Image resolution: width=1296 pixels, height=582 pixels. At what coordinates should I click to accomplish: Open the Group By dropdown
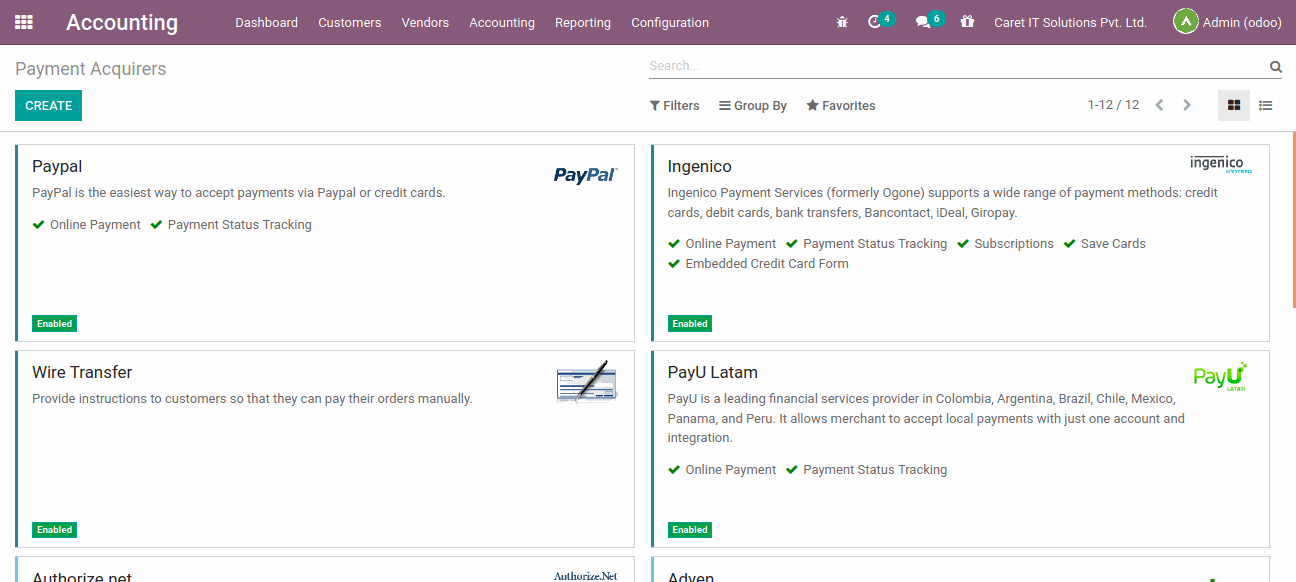752,105
